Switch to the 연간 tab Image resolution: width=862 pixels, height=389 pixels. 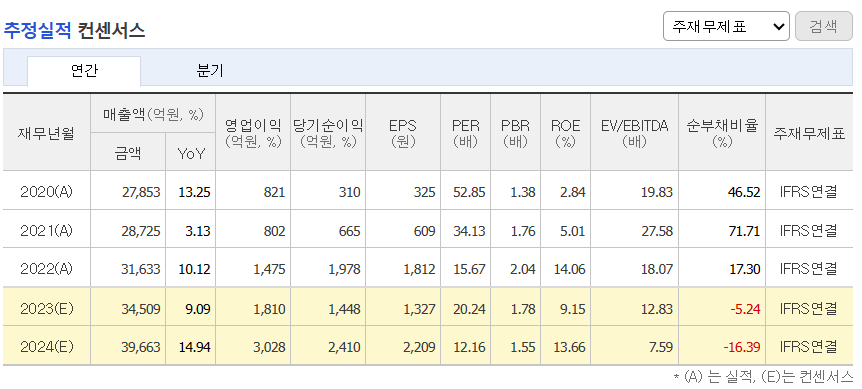(84, 71)
